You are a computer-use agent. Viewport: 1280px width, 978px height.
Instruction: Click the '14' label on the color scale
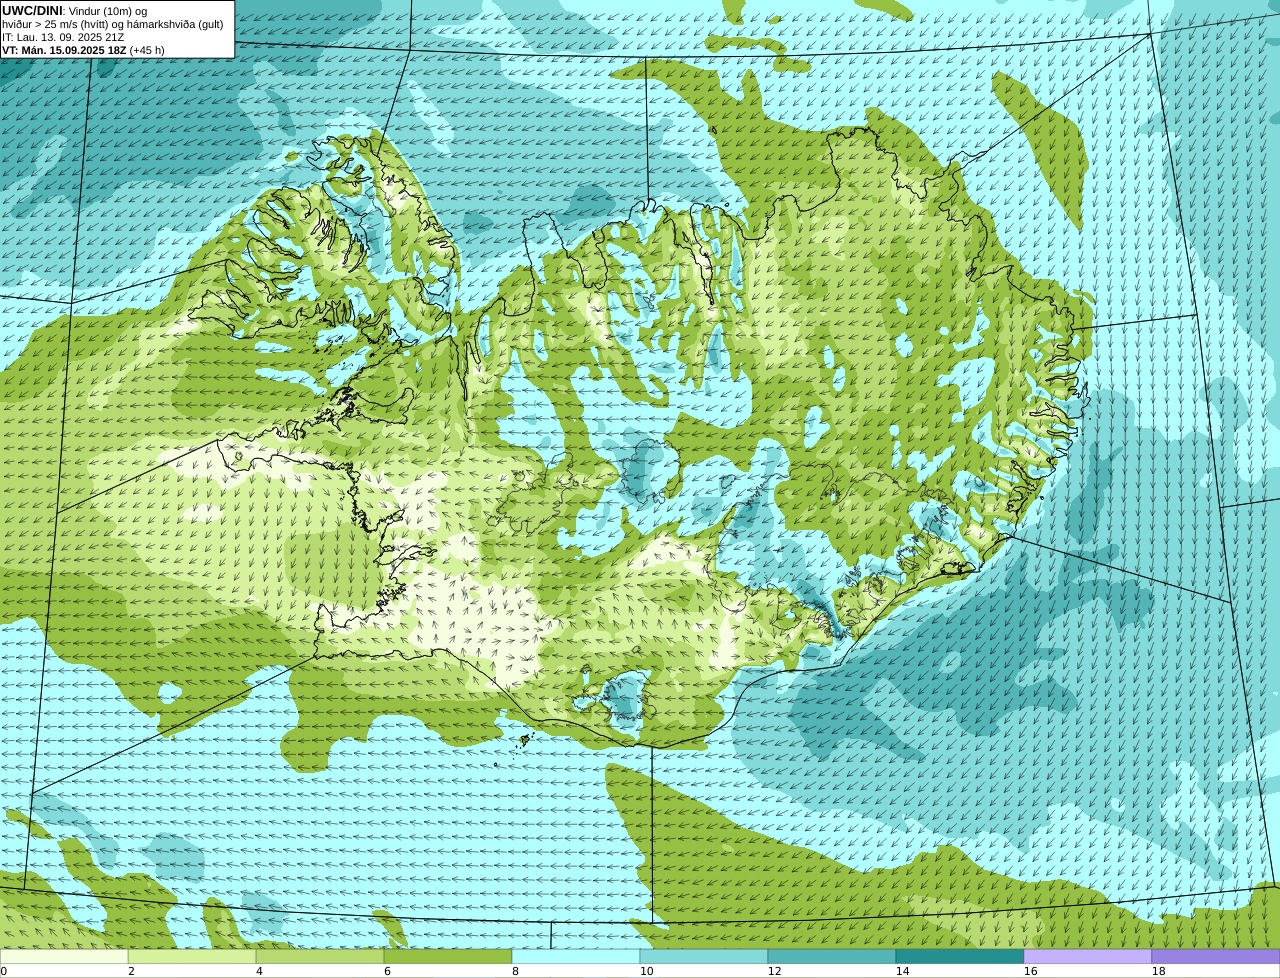[x=902, y=971]
